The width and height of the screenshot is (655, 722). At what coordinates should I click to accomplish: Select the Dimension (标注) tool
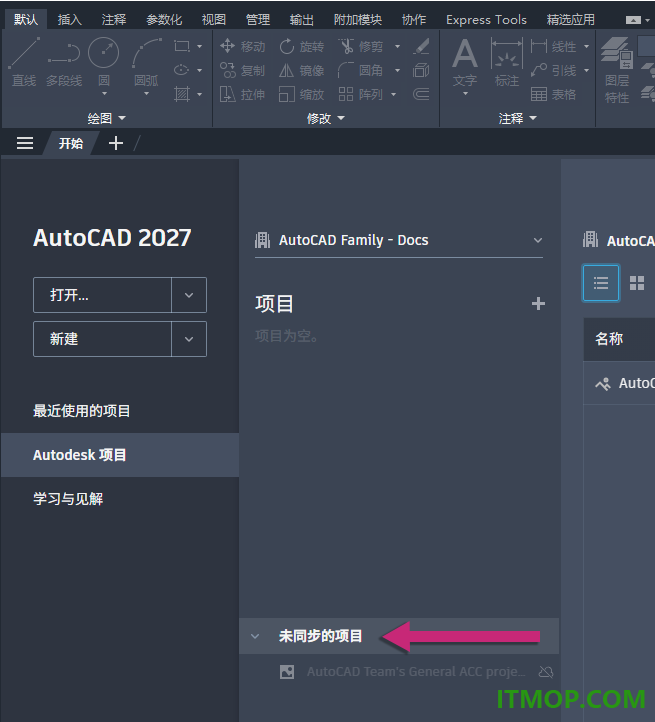507,63
